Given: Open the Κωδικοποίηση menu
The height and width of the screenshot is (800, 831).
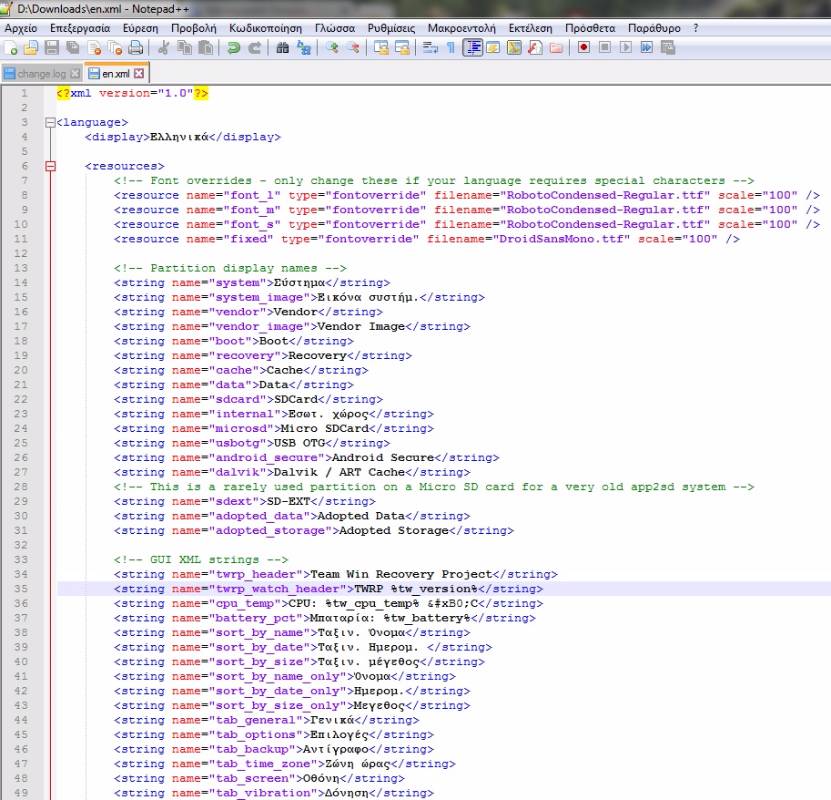Looking at the screenshot, I should point(264,28).
